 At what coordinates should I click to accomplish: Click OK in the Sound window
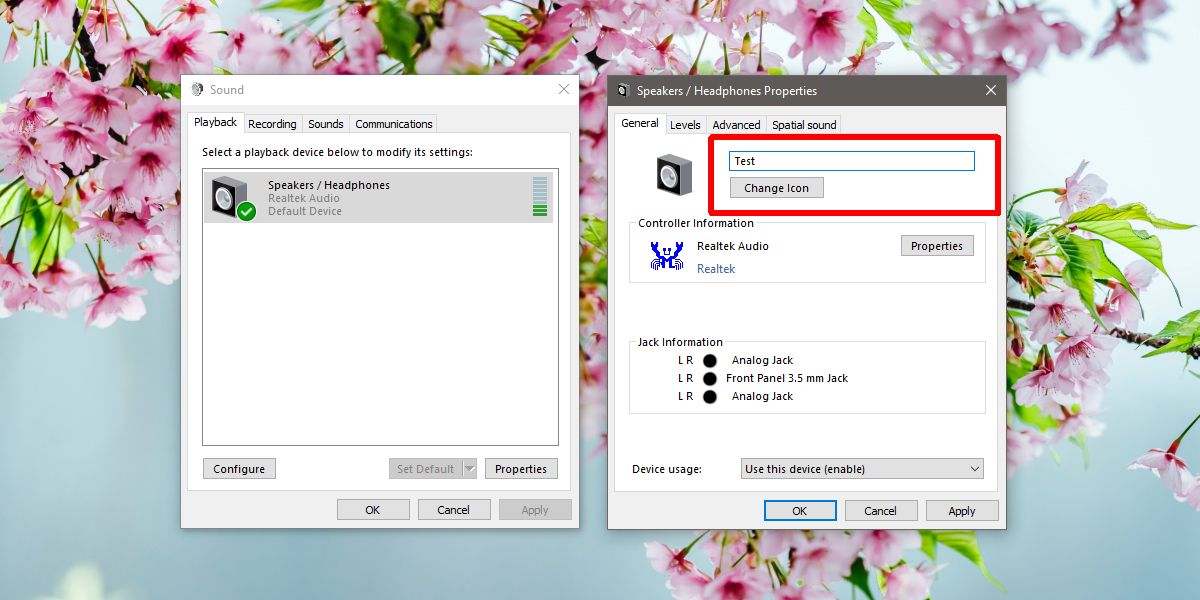373,510
